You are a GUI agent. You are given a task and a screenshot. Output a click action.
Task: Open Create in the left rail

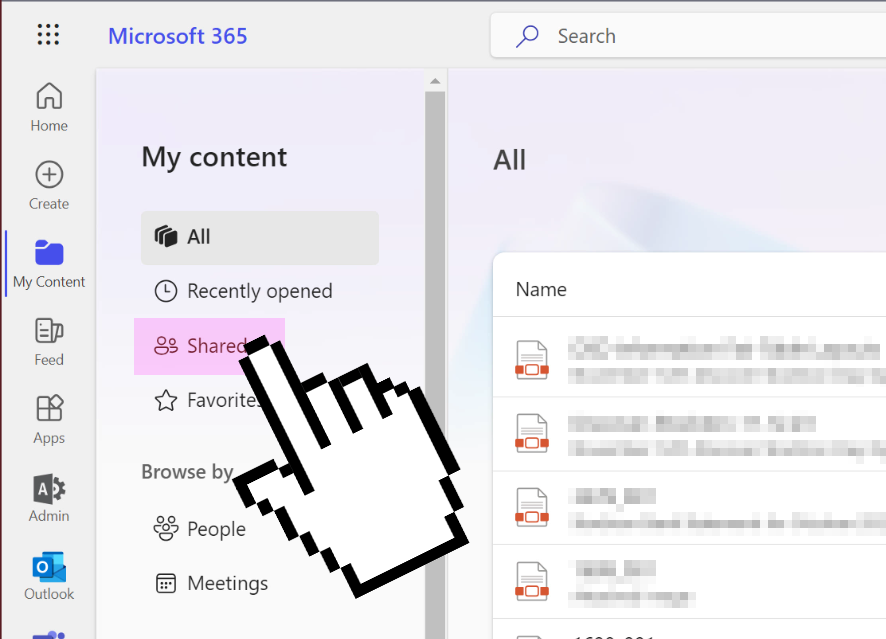click(x=49, y=185)
